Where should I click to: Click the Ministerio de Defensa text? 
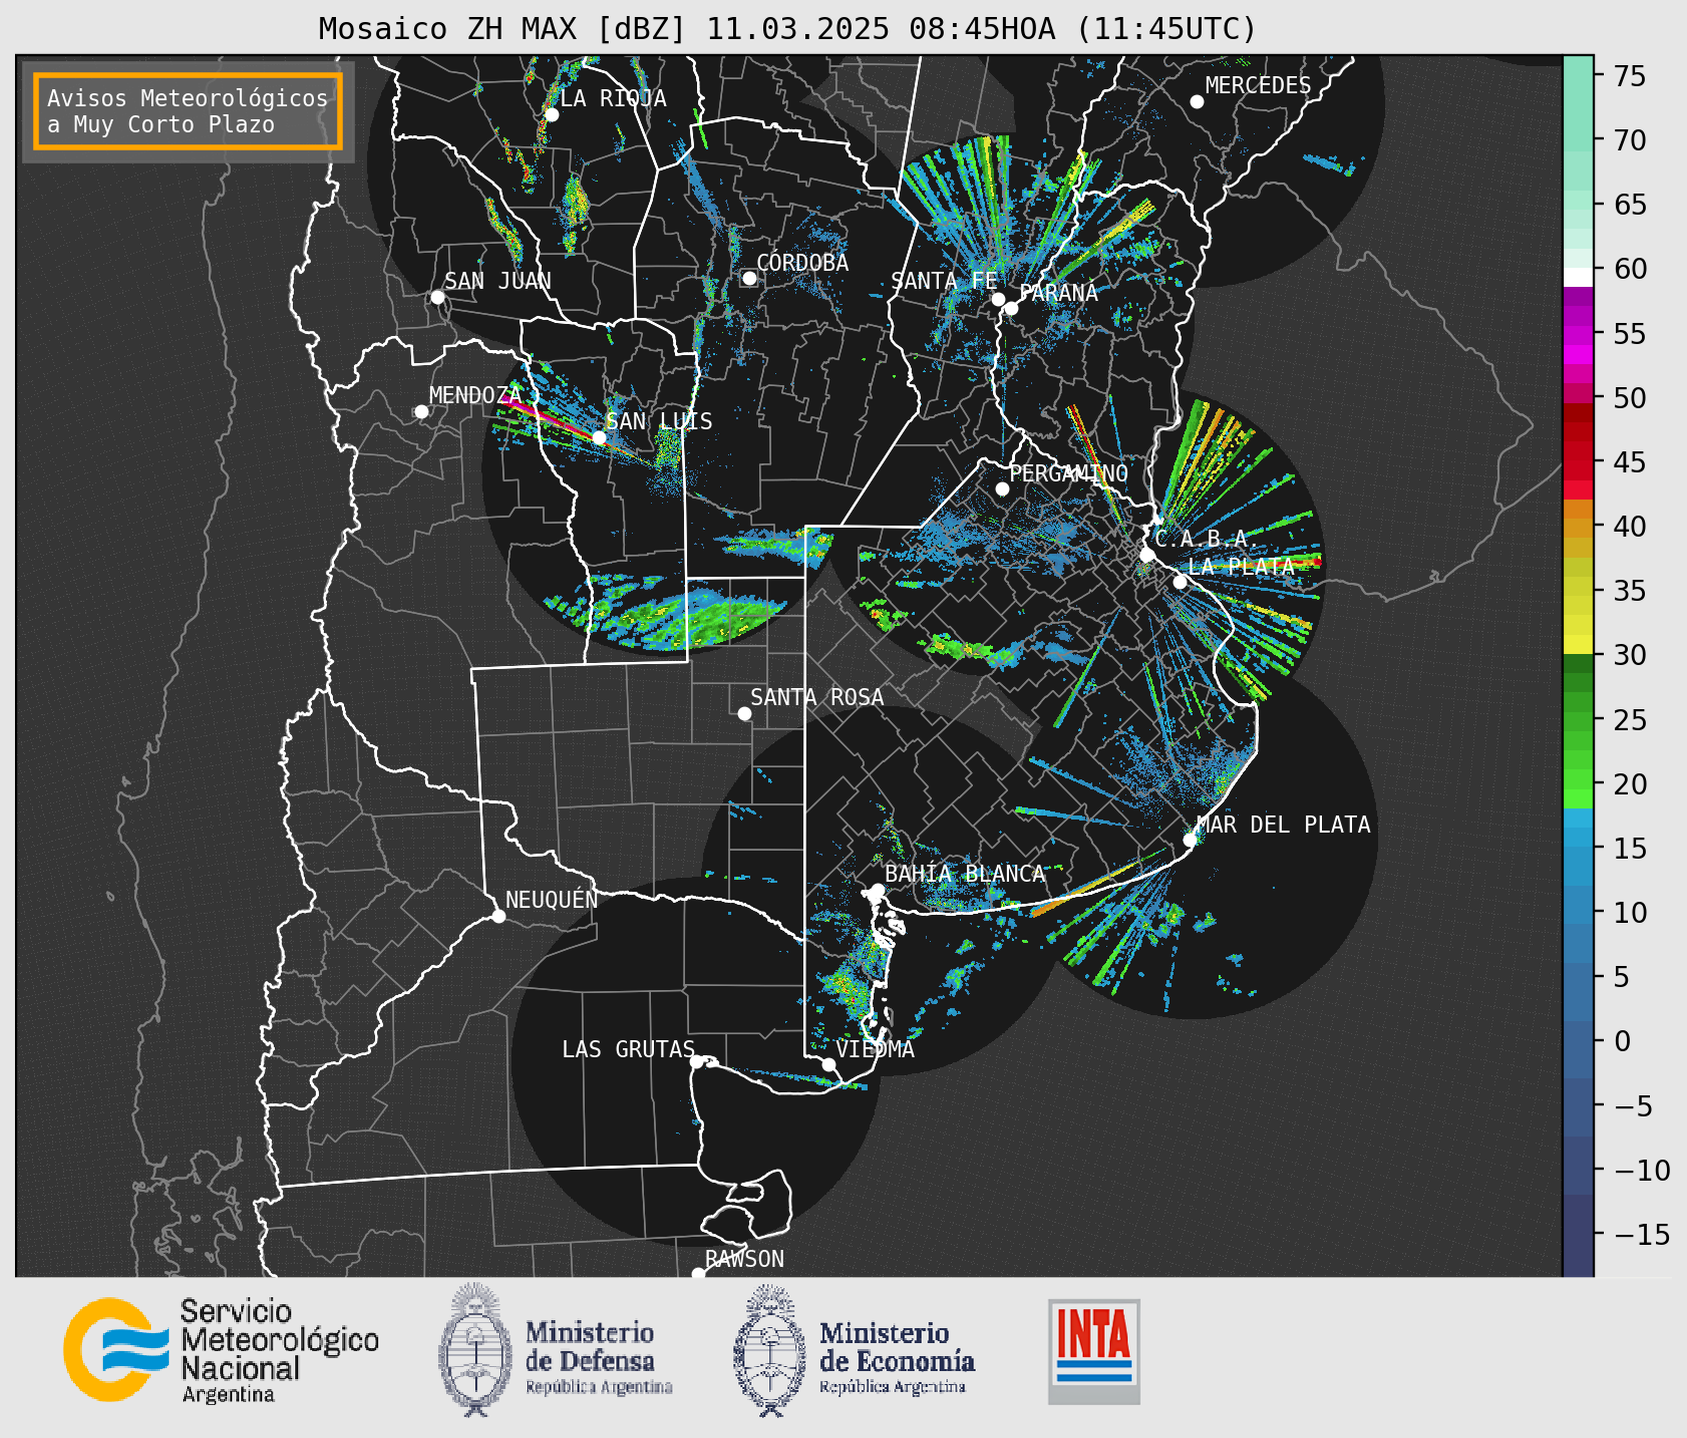click(598, 1358)
